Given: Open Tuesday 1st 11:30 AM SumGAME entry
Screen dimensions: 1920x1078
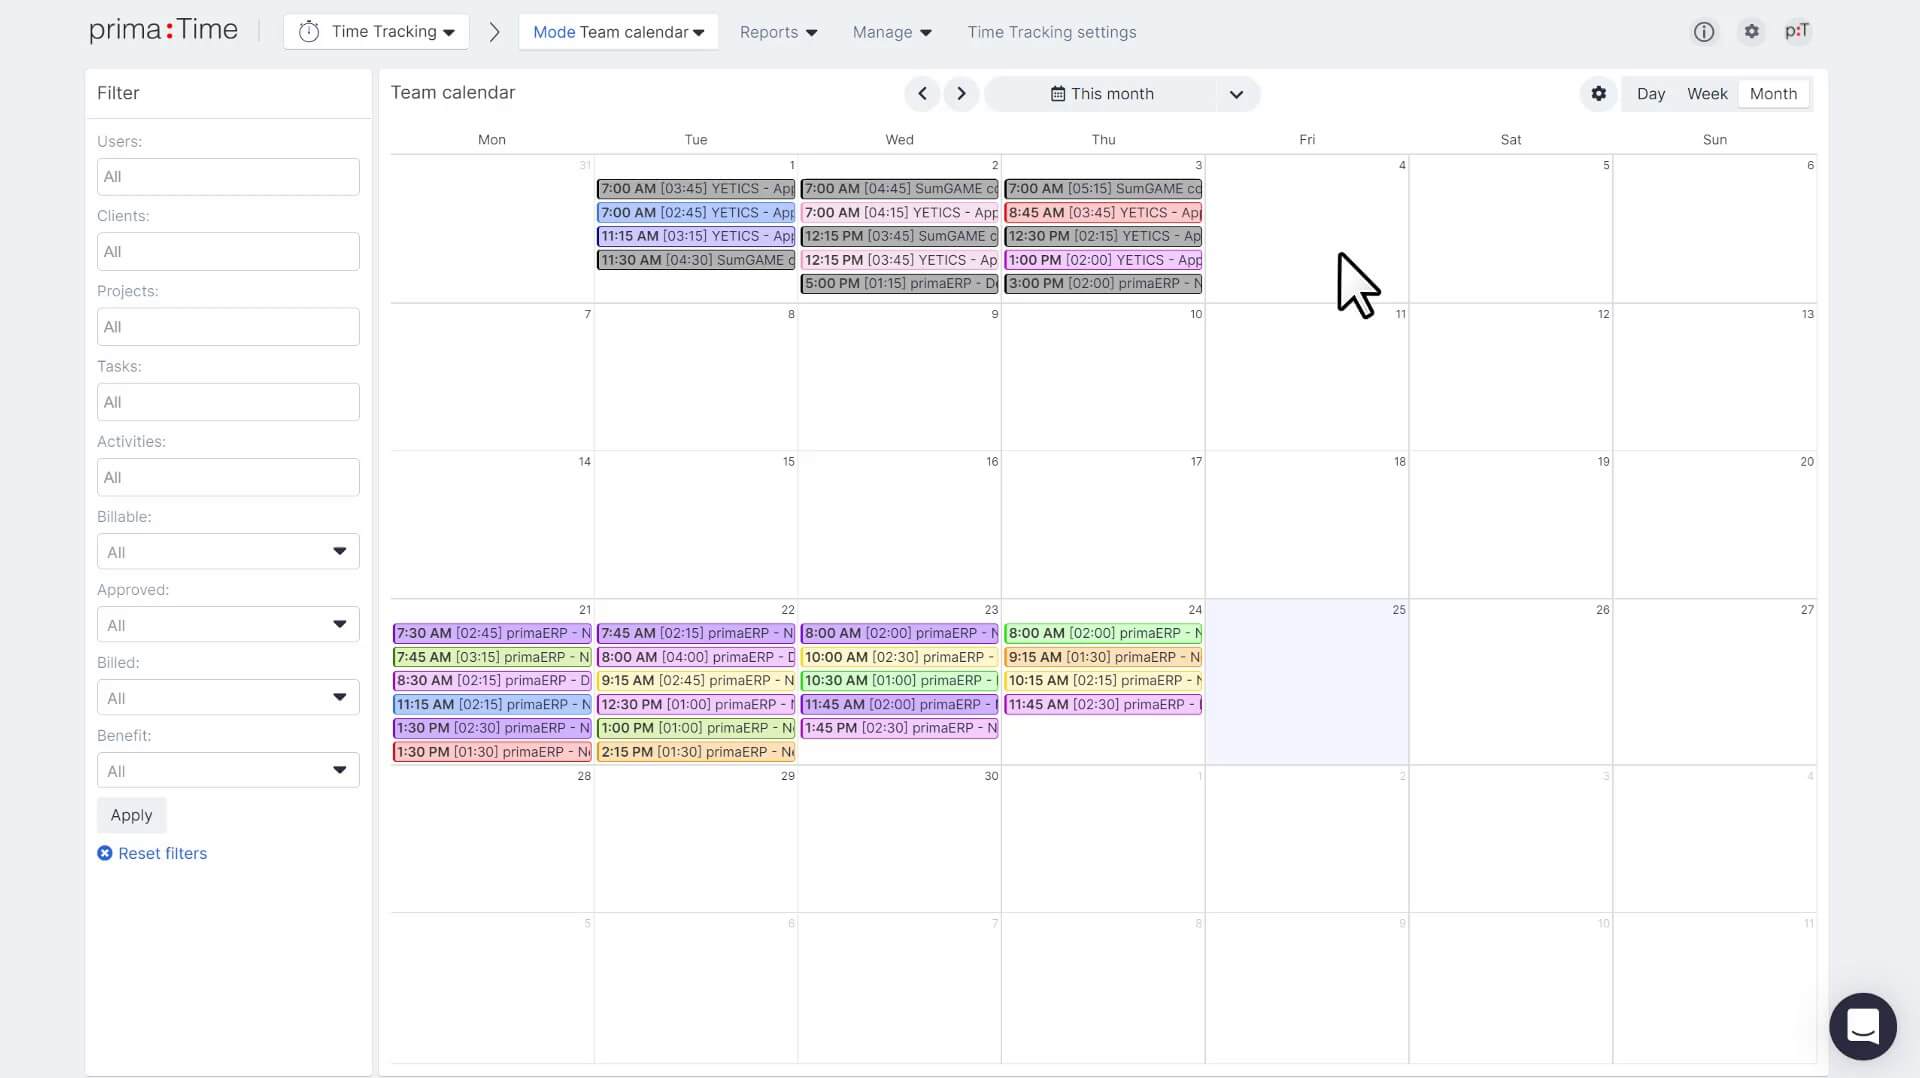Looking at the screenshot, I should [x=696, y=260].
